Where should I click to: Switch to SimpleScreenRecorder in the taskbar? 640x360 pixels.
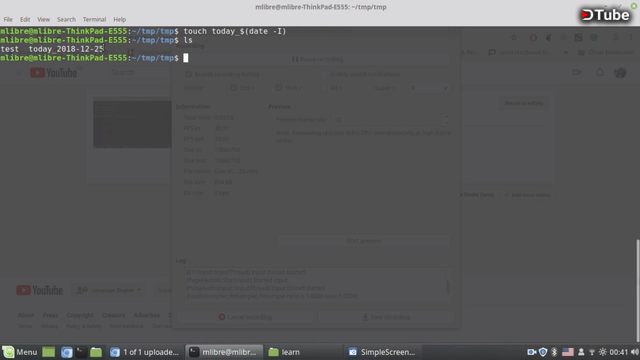pyautogui.click(x=382, y=352)
